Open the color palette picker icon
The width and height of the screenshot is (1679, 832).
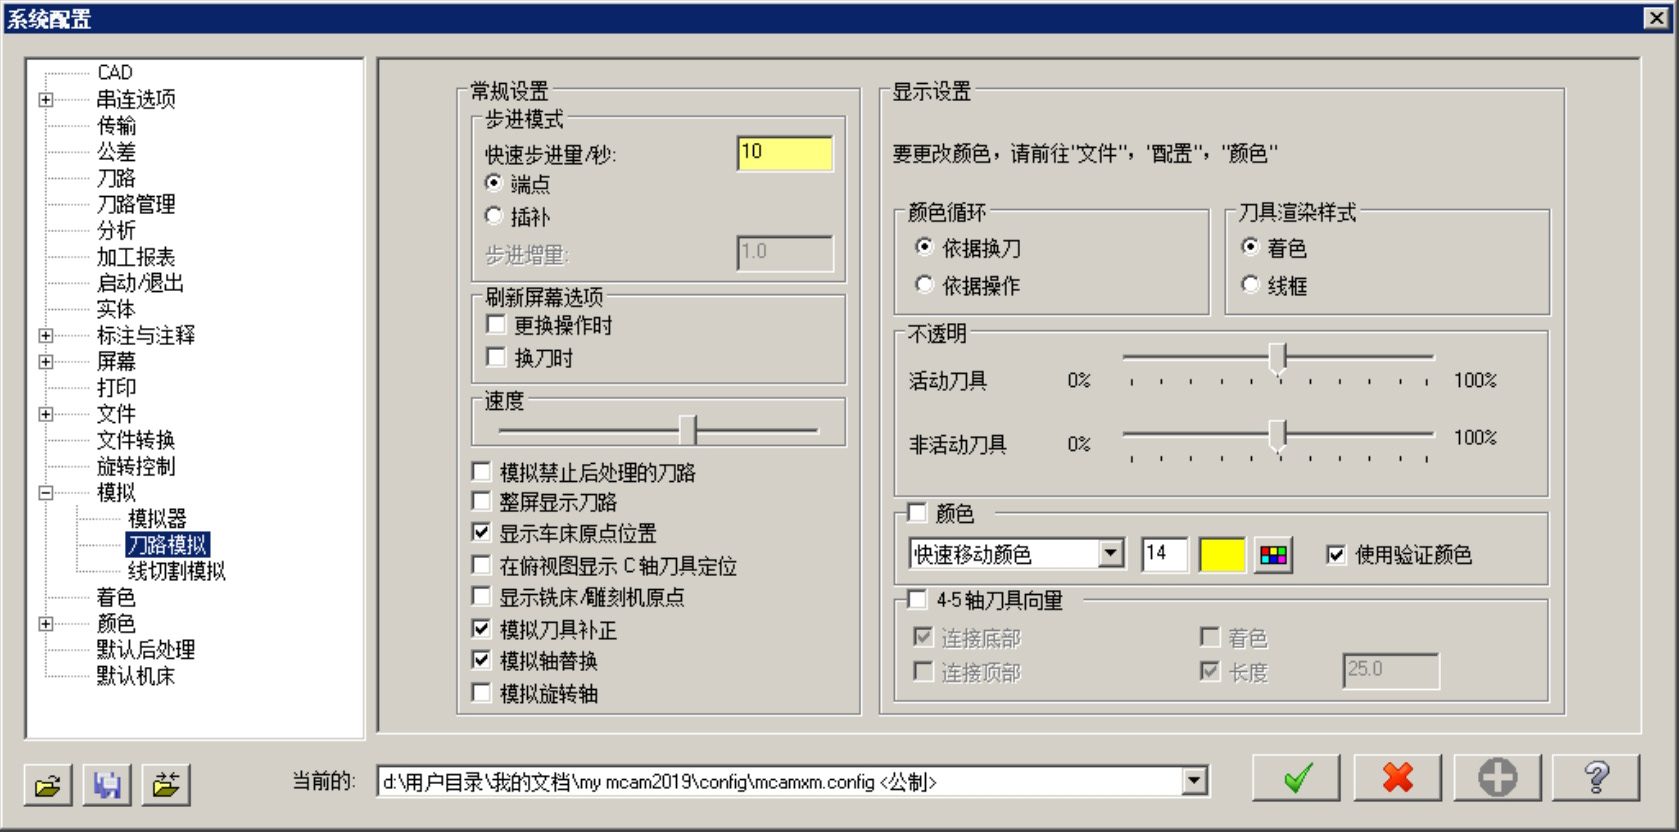click(1273, 555)
